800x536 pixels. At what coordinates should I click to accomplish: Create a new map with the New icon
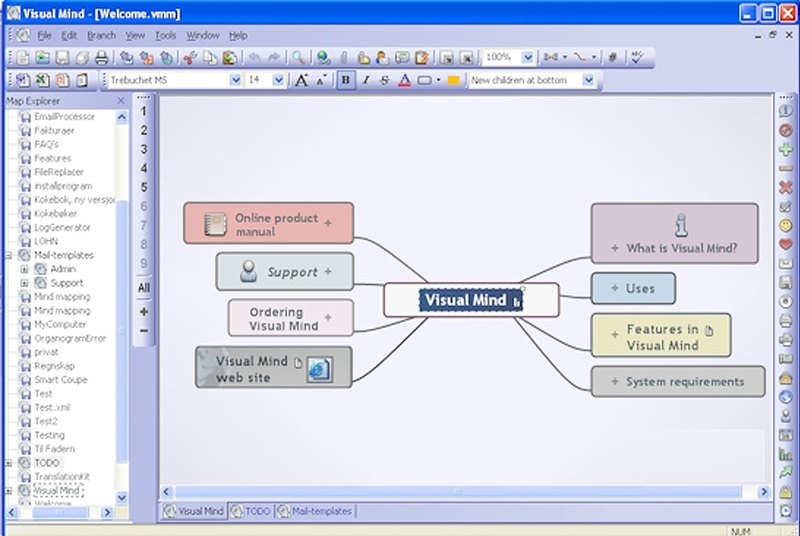point(22,58)
